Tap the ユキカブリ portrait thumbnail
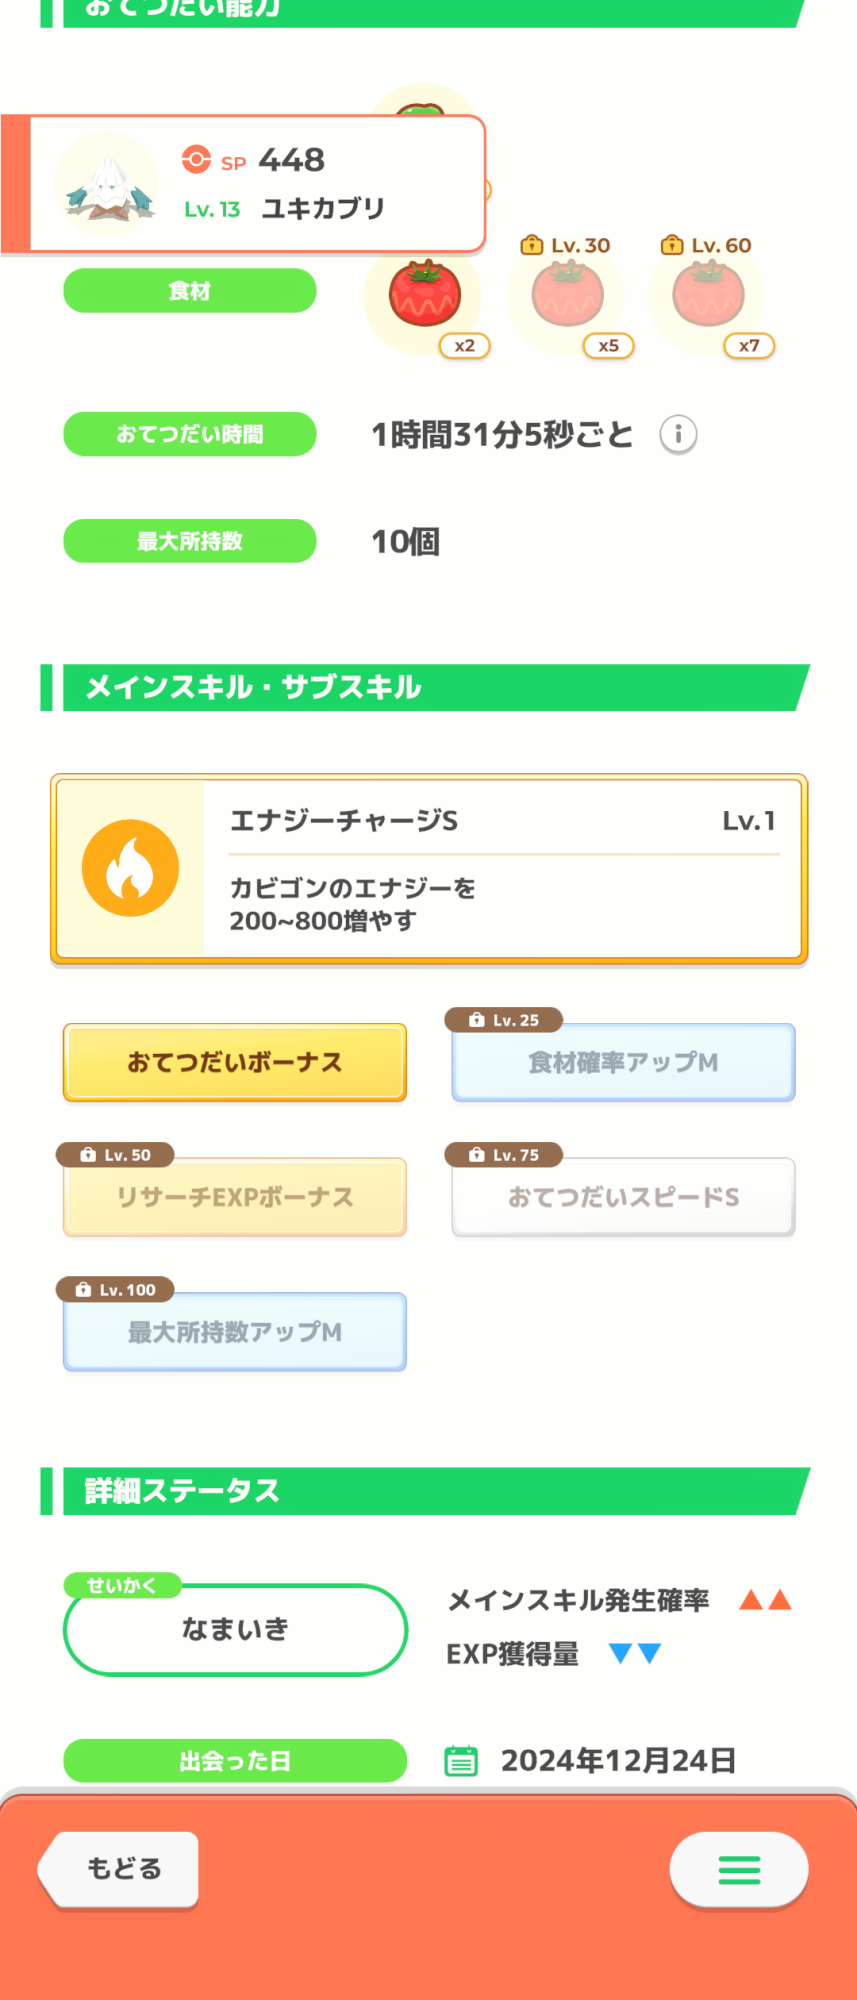Image resolution: width=857 pixels, height=2000 pixels. click(106, 184)
